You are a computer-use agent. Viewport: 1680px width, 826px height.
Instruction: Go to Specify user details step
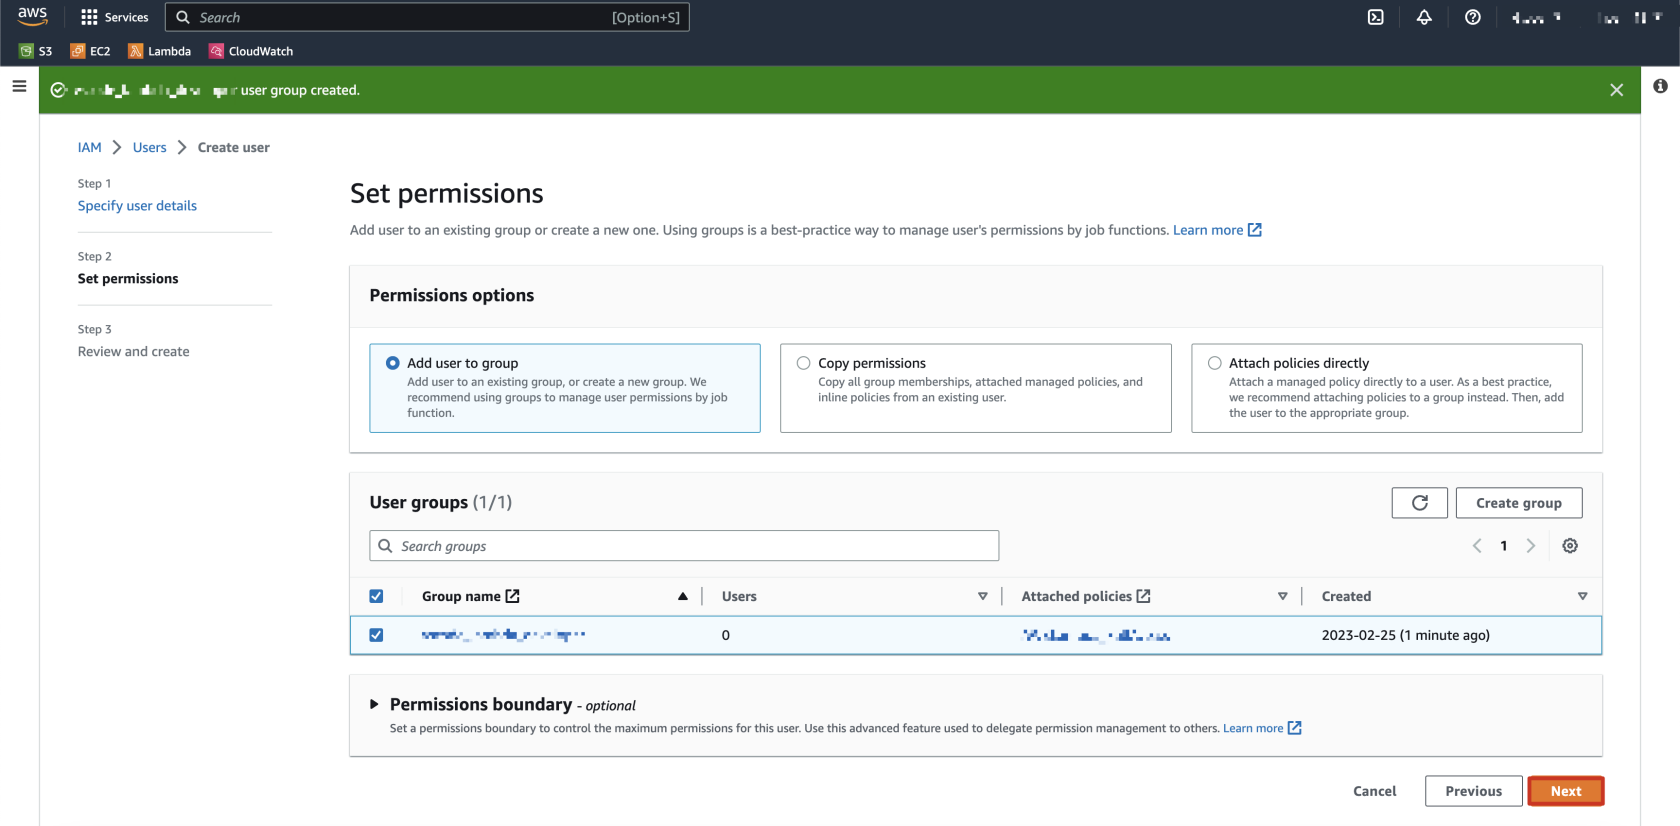pos(137,206)
